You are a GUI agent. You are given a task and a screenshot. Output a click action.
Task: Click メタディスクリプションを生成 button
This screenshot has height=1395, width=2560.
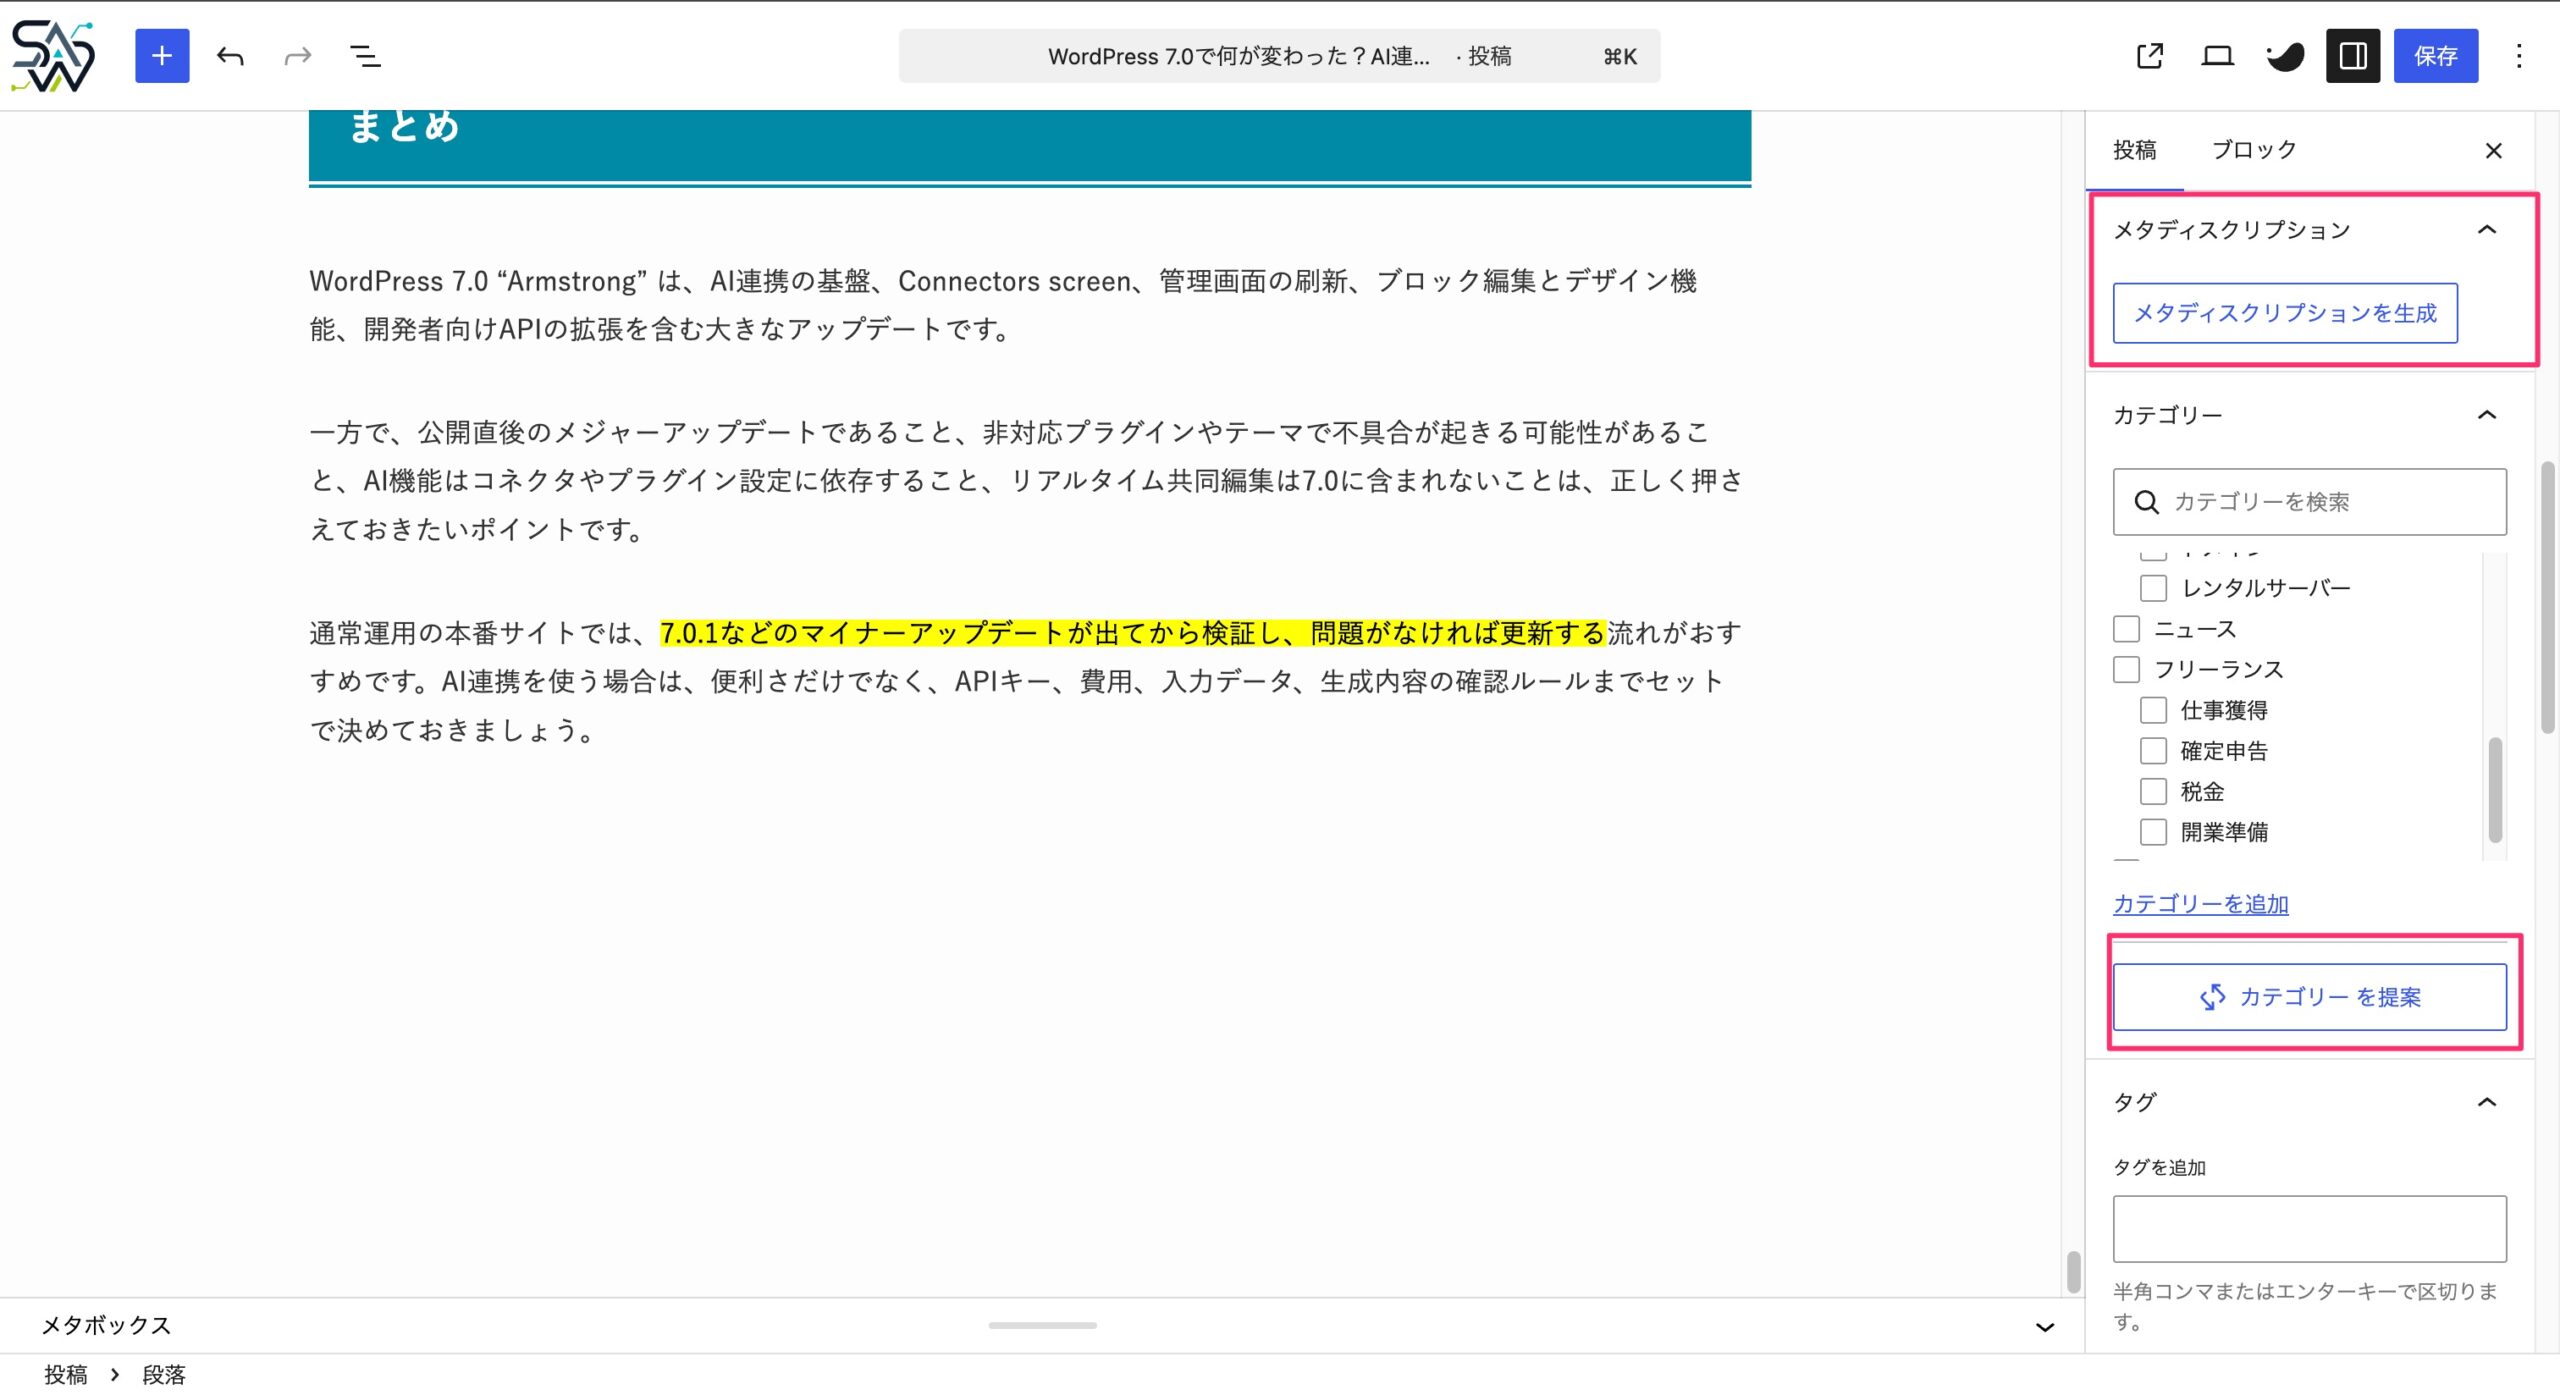click(x=2285, y=313)
